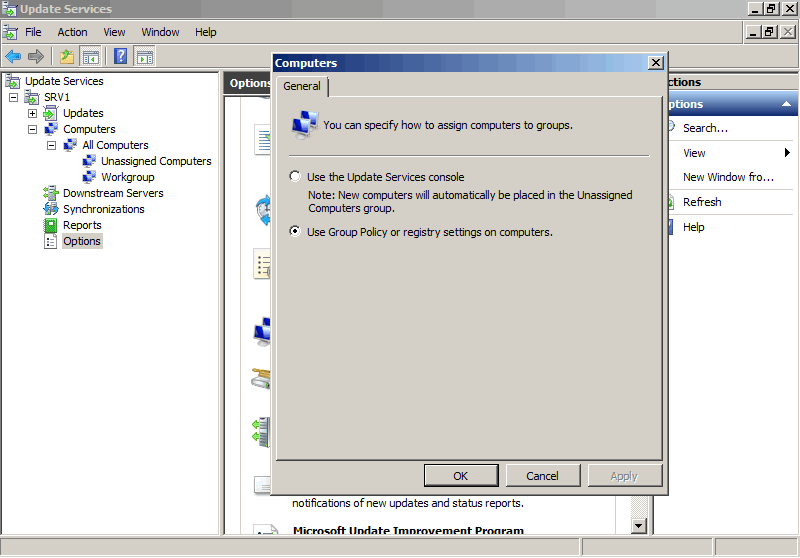Click the computers icon in the dialog header
Screen dimensions: 800x558
305,125
